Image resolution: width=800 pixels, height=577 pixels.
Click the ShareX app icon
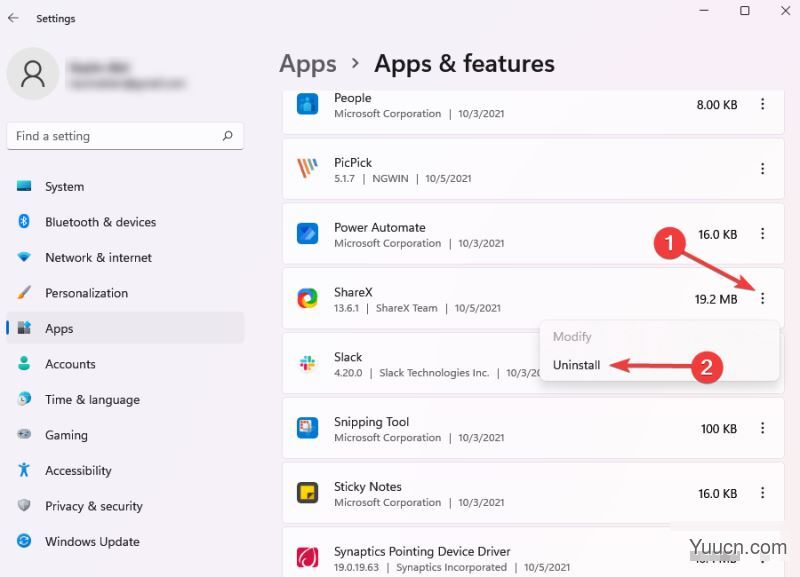[307, 298]
